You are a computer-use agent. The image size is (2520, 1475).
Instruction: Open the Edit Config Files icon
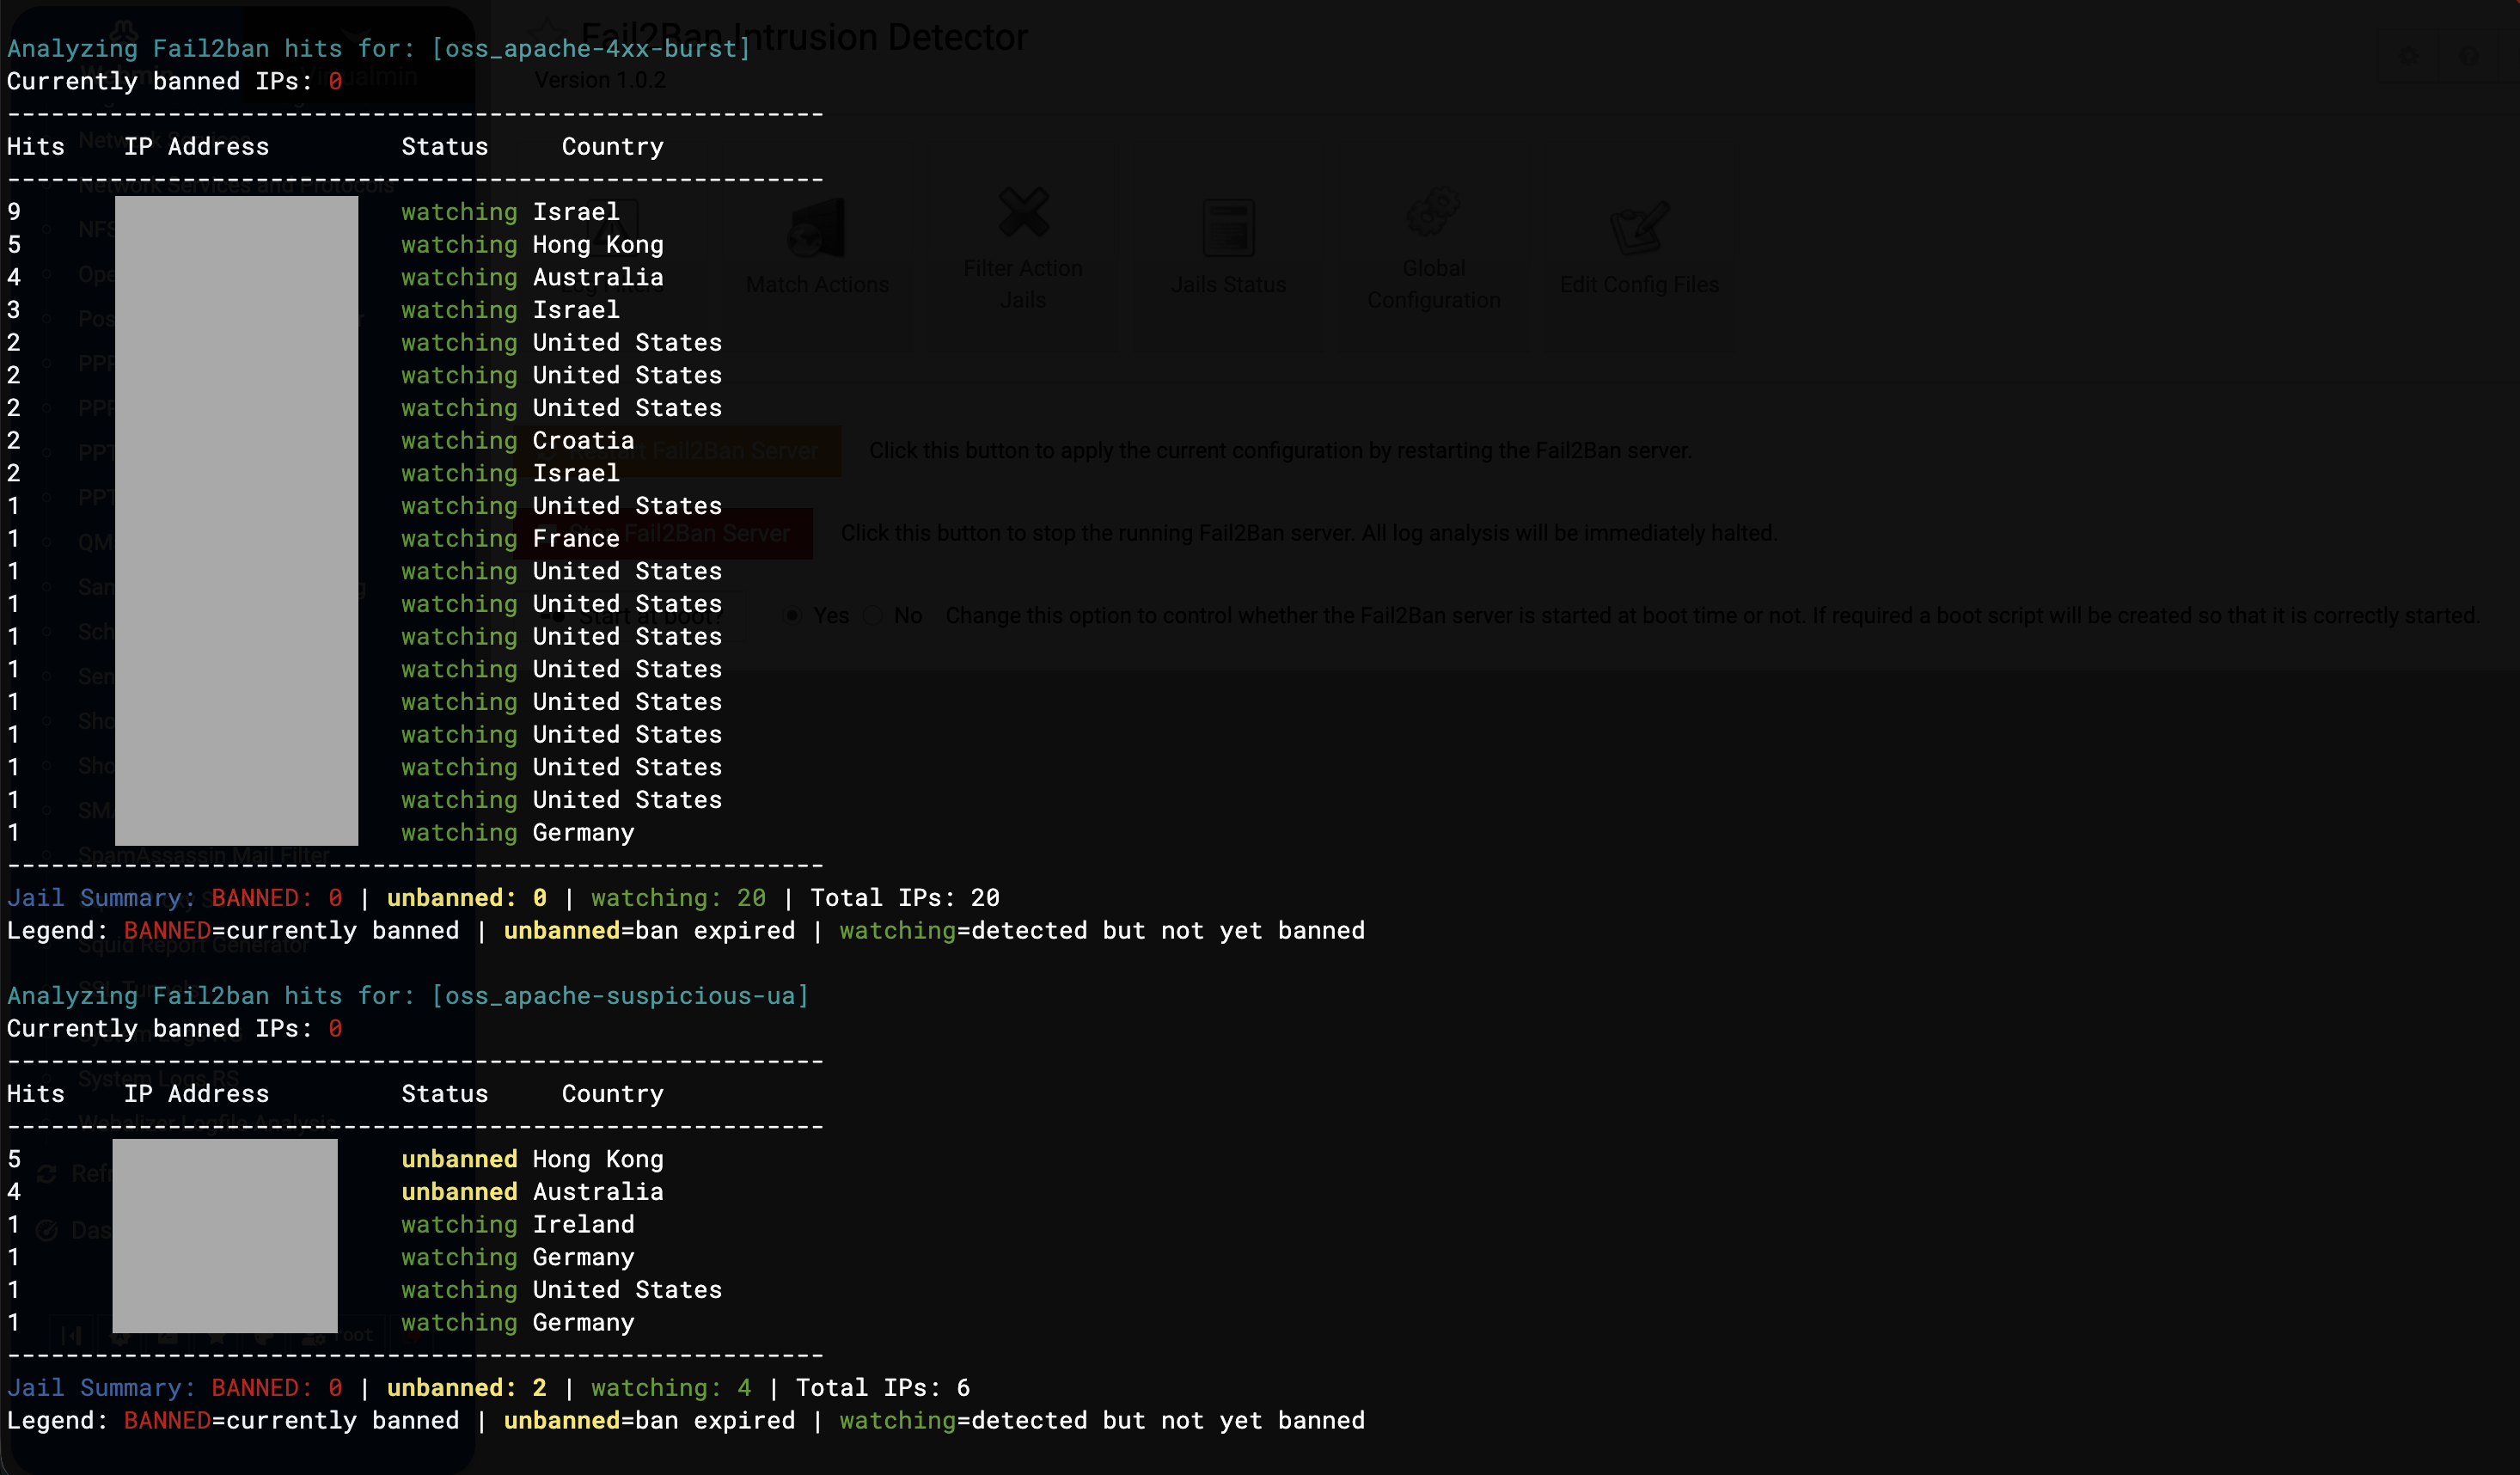(x=1638, y=228)
